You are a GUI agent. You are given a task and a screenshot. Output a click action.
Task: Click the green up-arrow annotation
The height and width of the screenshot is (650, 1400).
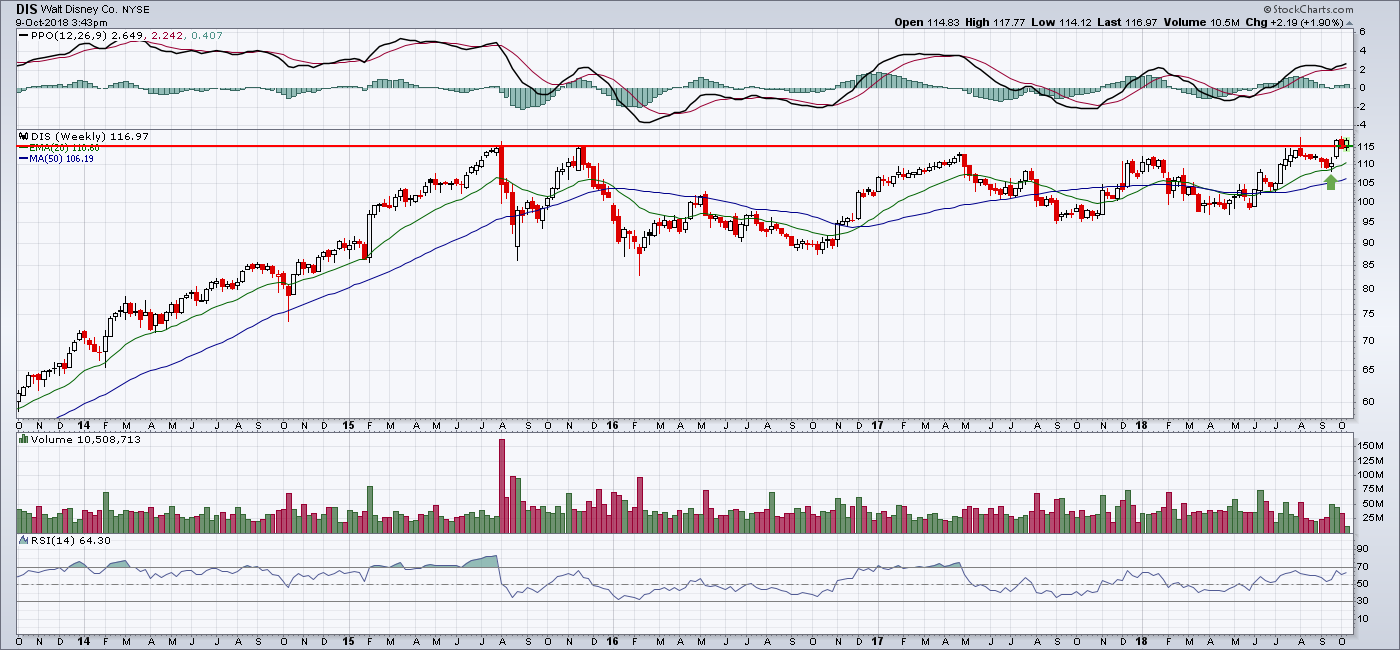click(x=1331, y=181)
